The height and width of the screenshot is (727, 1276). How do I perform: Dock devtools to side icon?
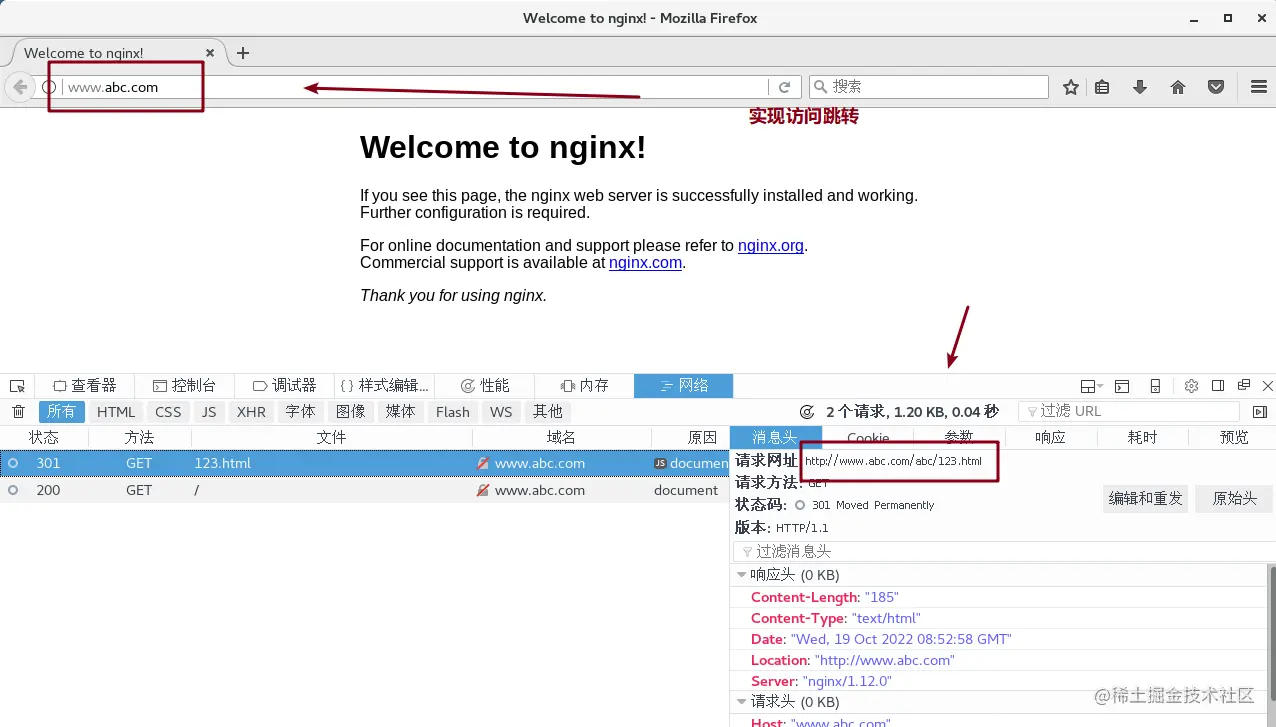[1218, 386]
